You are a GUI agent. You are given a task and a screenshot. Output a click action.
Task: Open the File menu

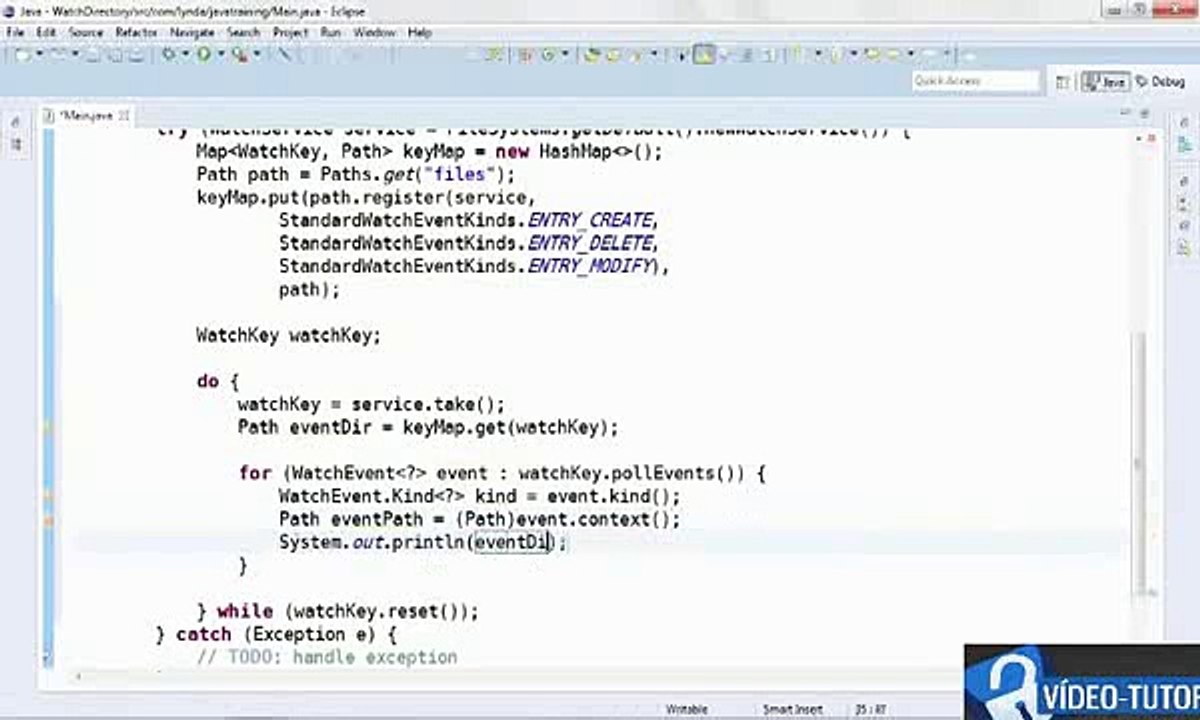tap(15, 32)
